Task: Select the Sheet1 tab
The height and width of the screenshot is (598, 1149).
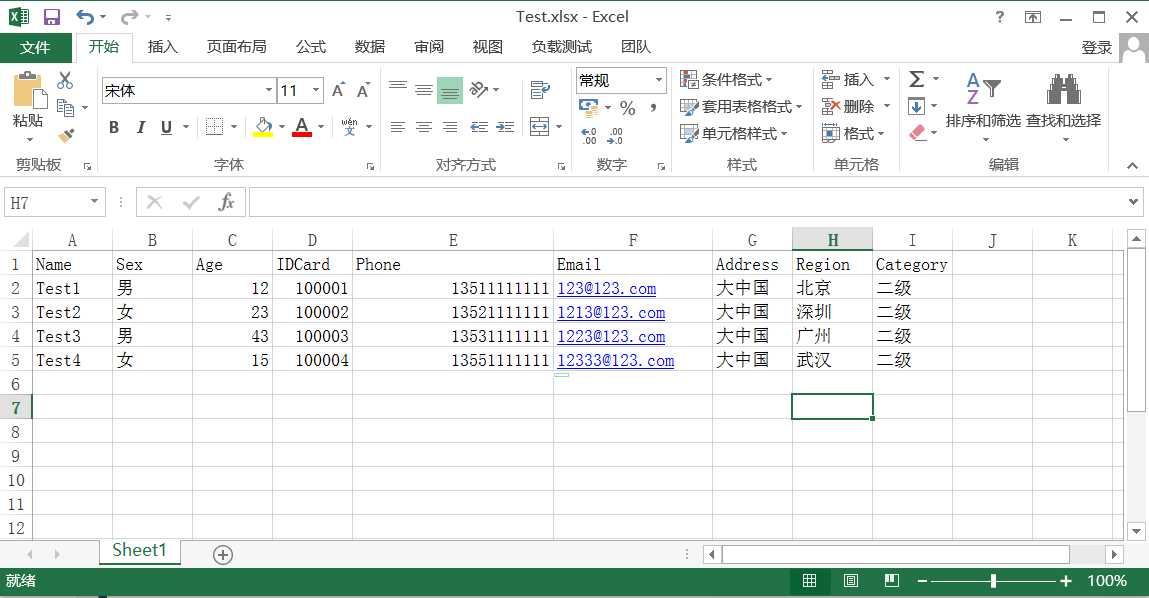Action: pyautogui.click(x=139, y=551)
